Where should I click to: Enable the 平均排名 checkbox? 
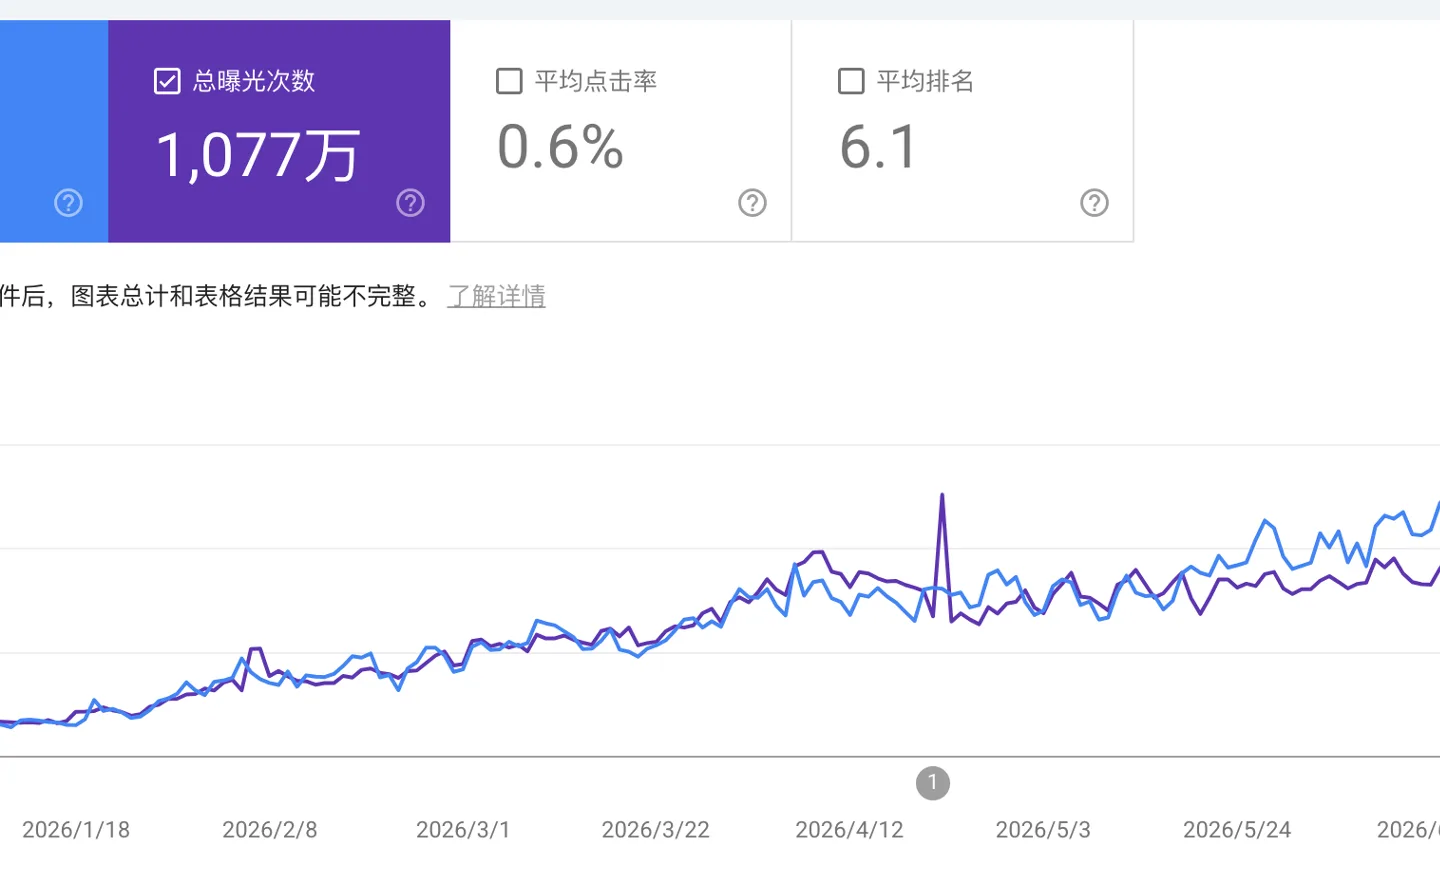pyautogui.click(x=851, y=81)
